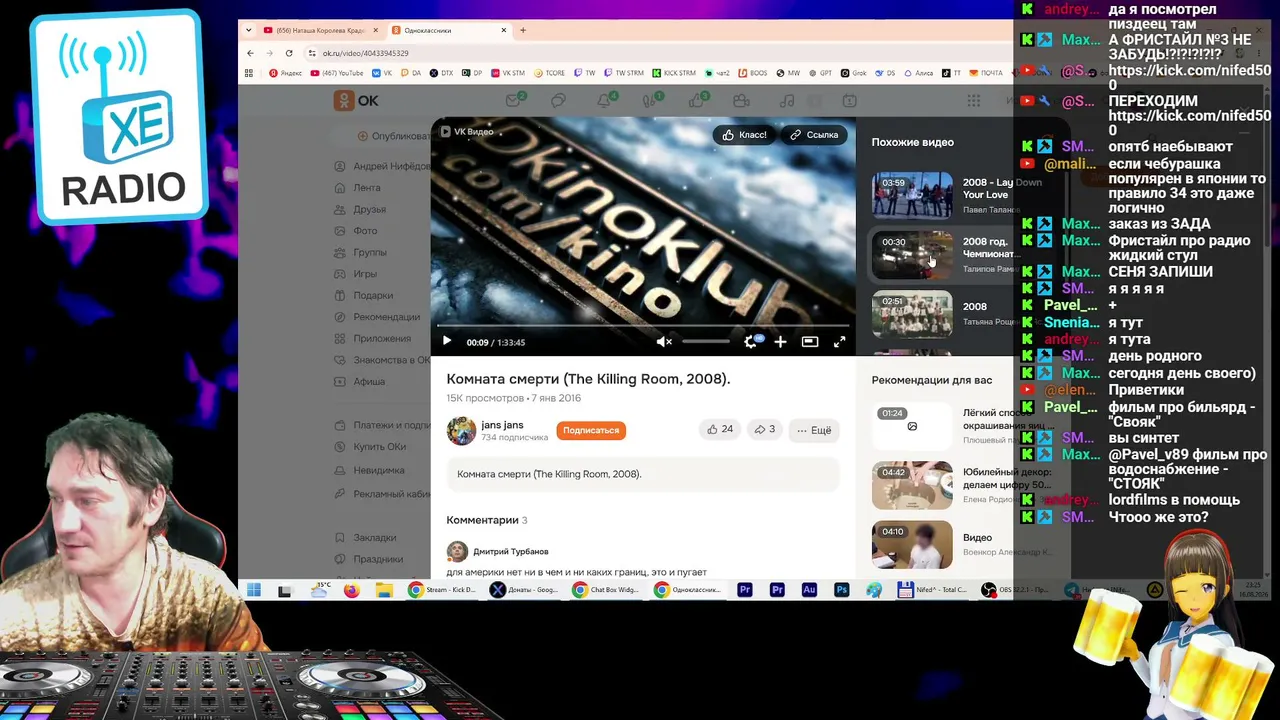Viewport: 1280px width, 720px height.
Task: Open the (467) YouTube bookmark
Action: coord(337,73)
